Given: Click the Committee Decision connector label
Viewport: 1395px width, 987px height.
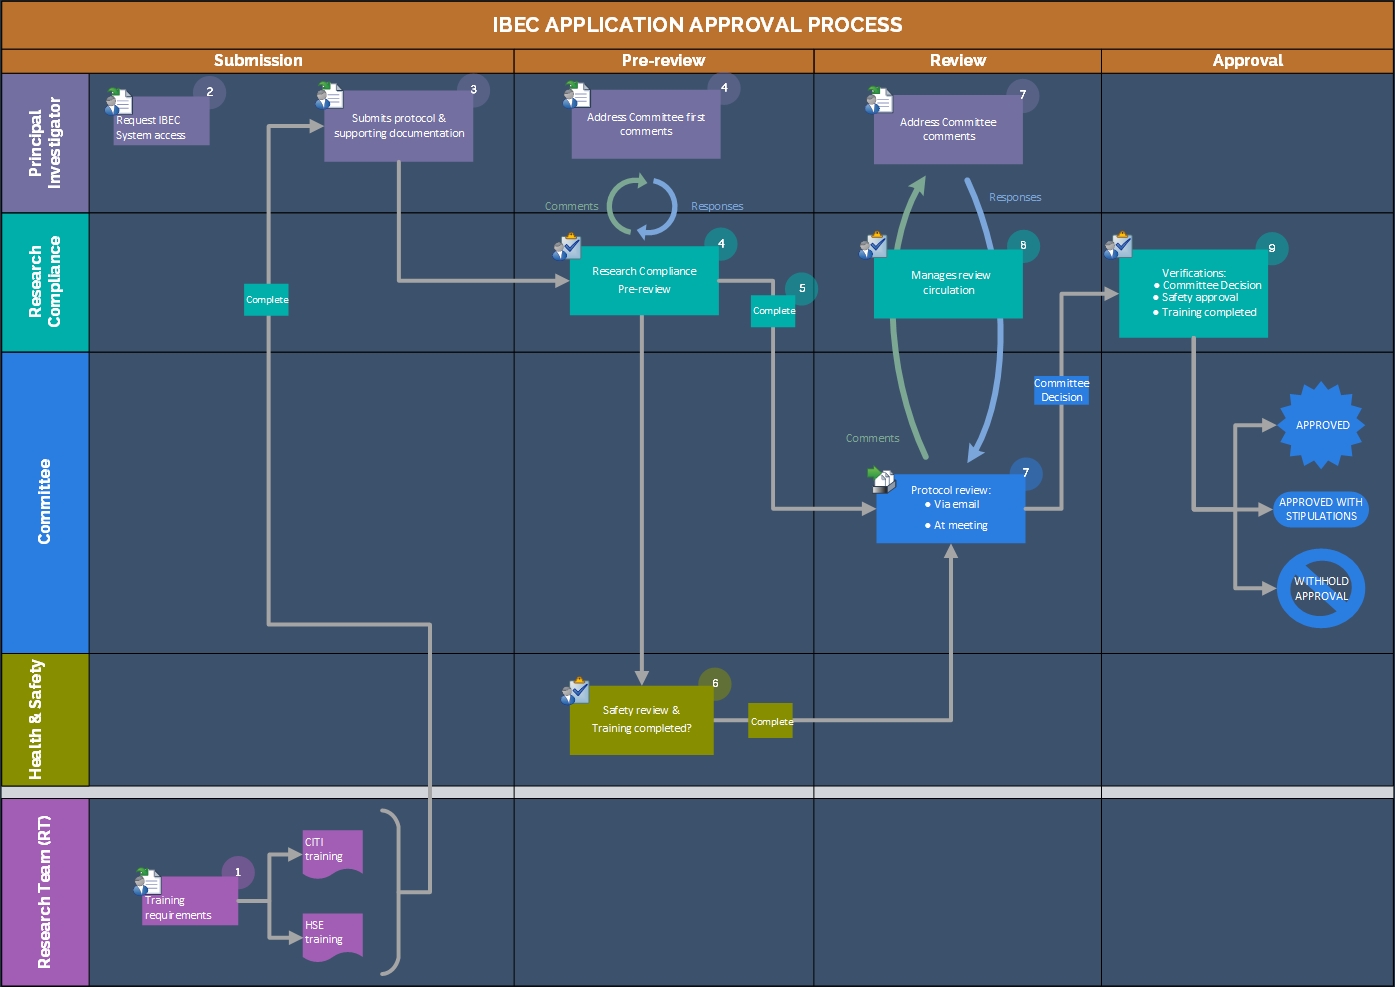Looking at the screenshot, I should [1061, 390].
